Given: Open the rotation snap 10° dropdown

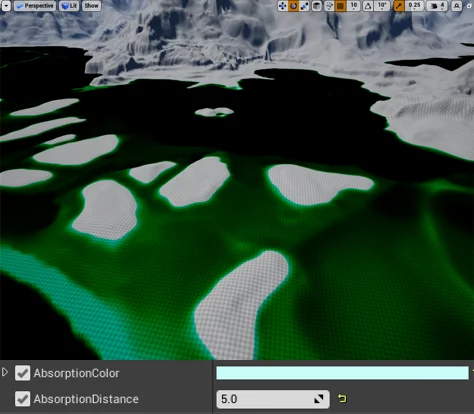Looking at the screenshot, I should coord(382,6).
